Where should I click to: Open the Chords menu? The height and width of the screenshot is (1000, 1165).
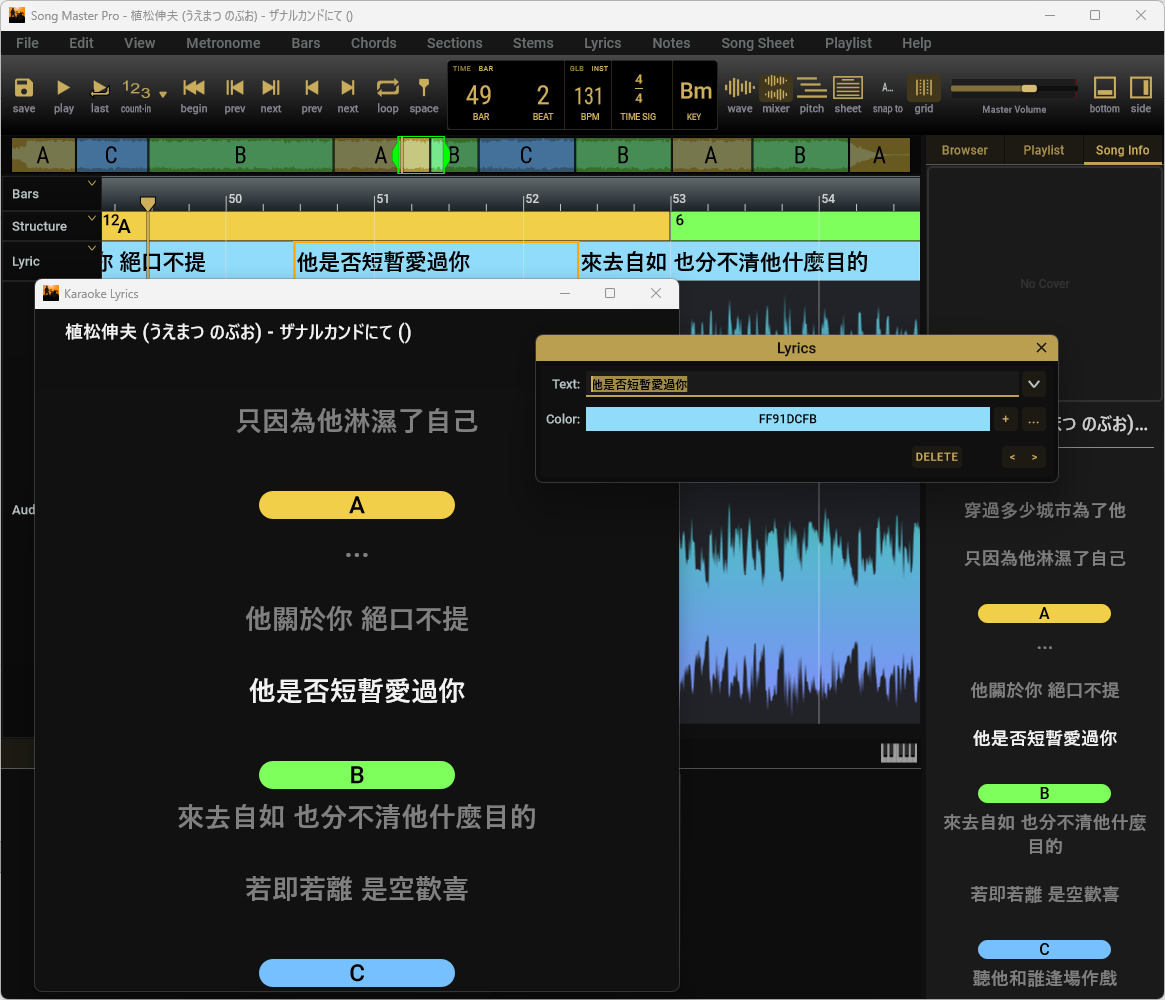(x=374, y=43)
